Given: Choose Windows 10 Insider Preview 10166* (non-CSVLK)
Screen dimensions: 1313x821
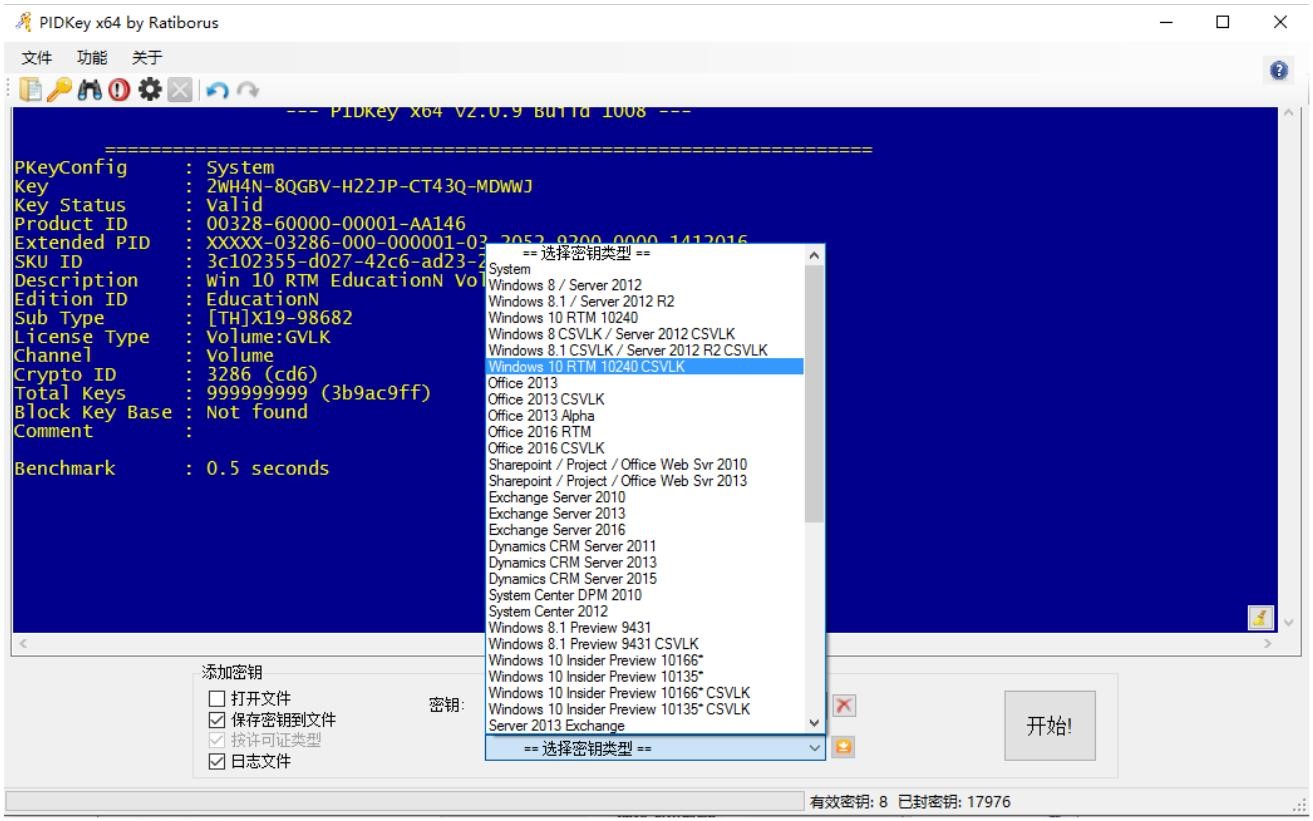Looking at the screenshot, I should coord(645,660).
